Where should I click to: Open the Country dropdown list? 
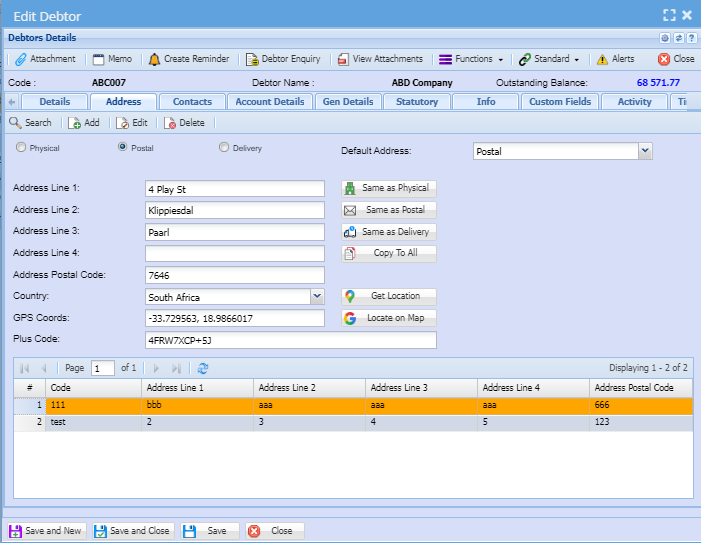tap(317, 297)
